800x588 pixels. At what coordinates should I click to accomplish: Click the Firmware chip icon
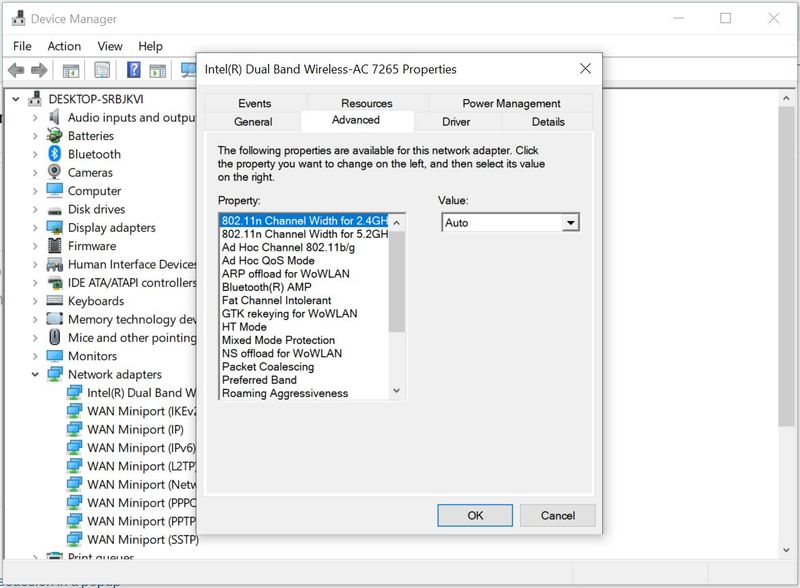[56, 246]
